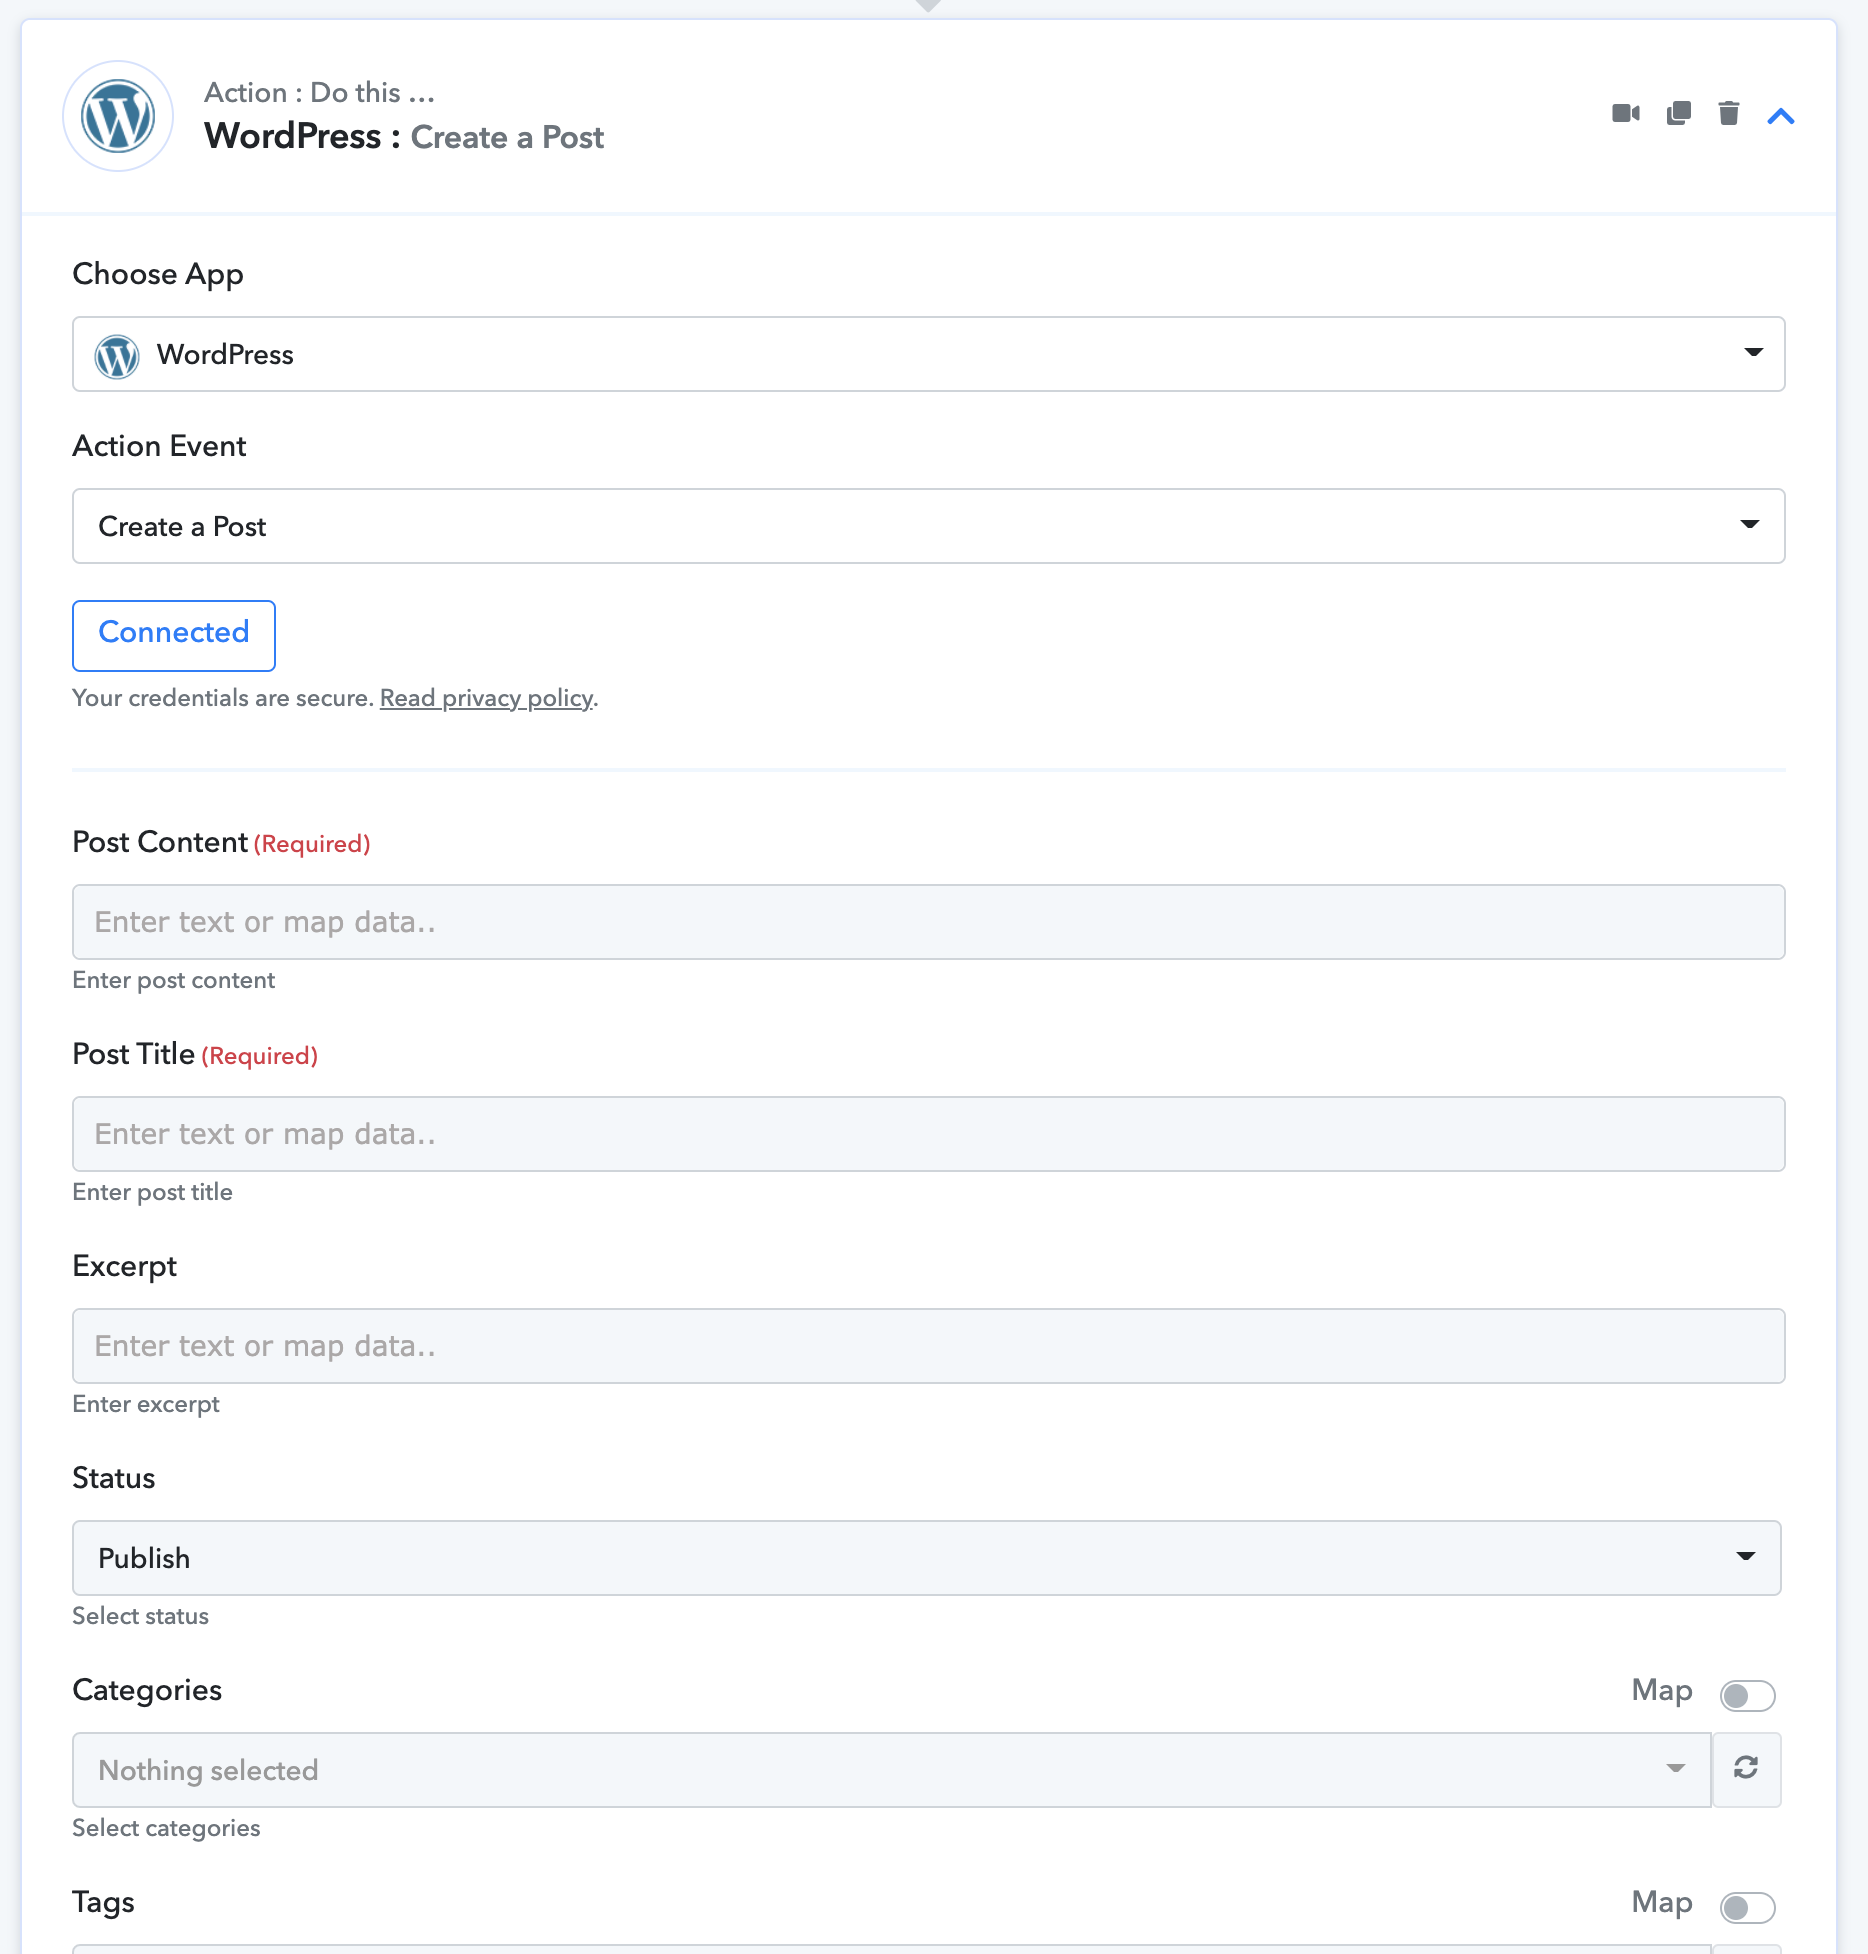Open the Categories Nothing selected dropdown
This screenshot has width=1868, height=1954.
tap(891, 1770)
